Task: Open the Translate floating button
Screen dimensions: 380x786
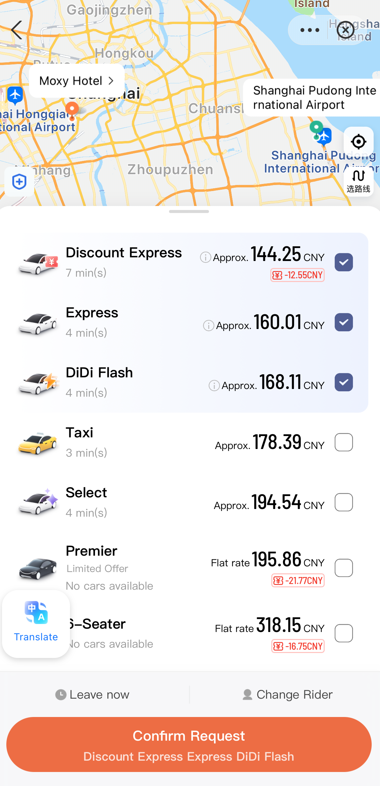Action: pos(36,624)
